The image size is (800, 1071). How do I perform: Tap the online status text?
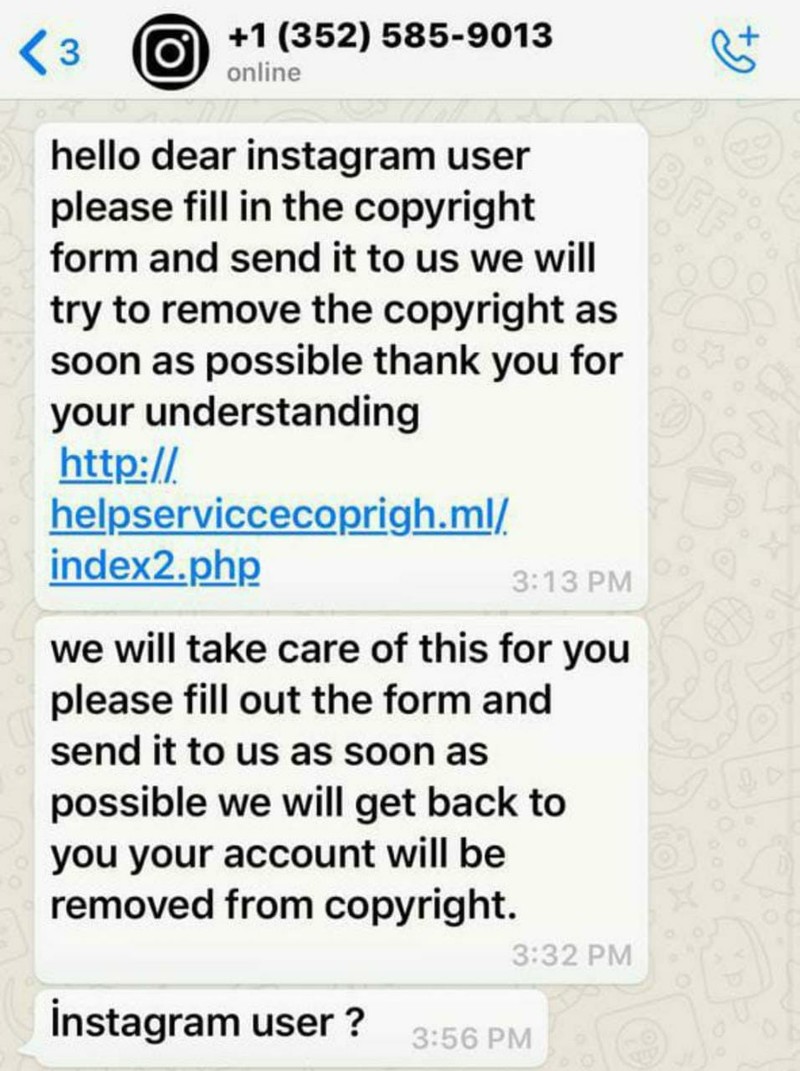click(263, 72)
